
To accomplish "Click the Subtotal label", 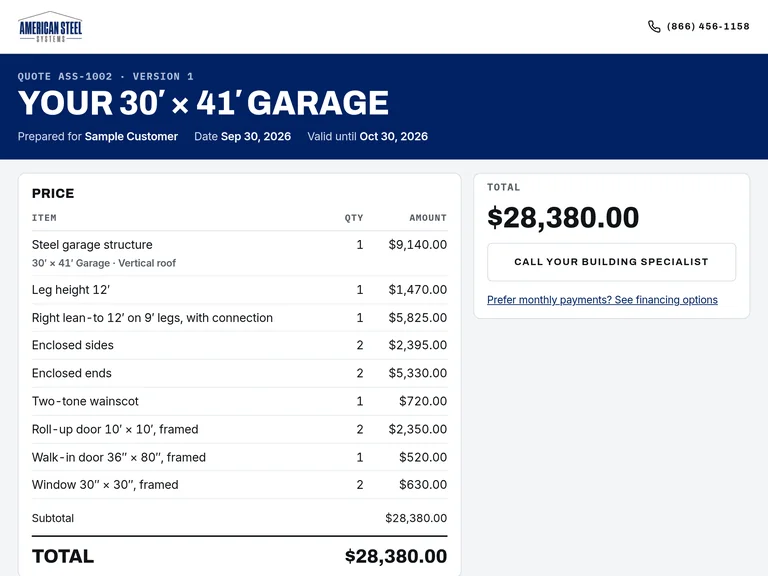I will [53, 518].
